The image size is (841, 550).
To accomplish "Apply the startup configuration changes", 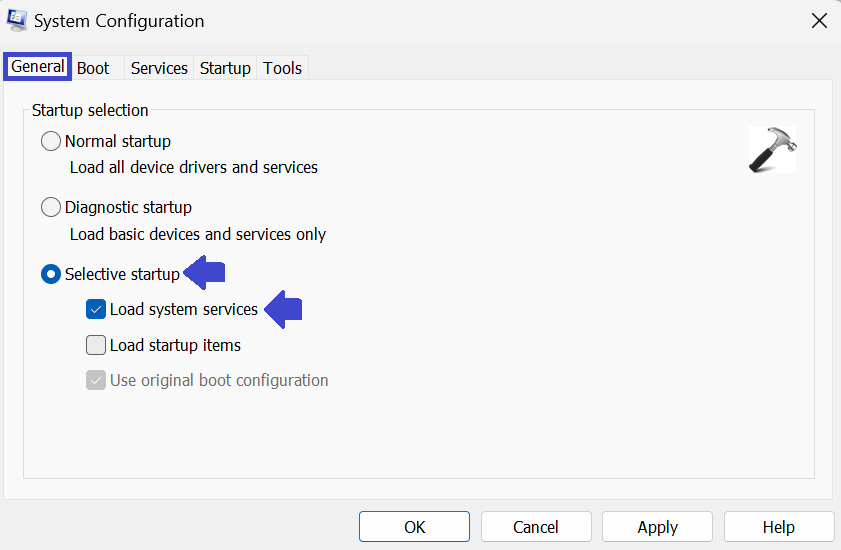I will pyautogui.click(x=657, y=527).
